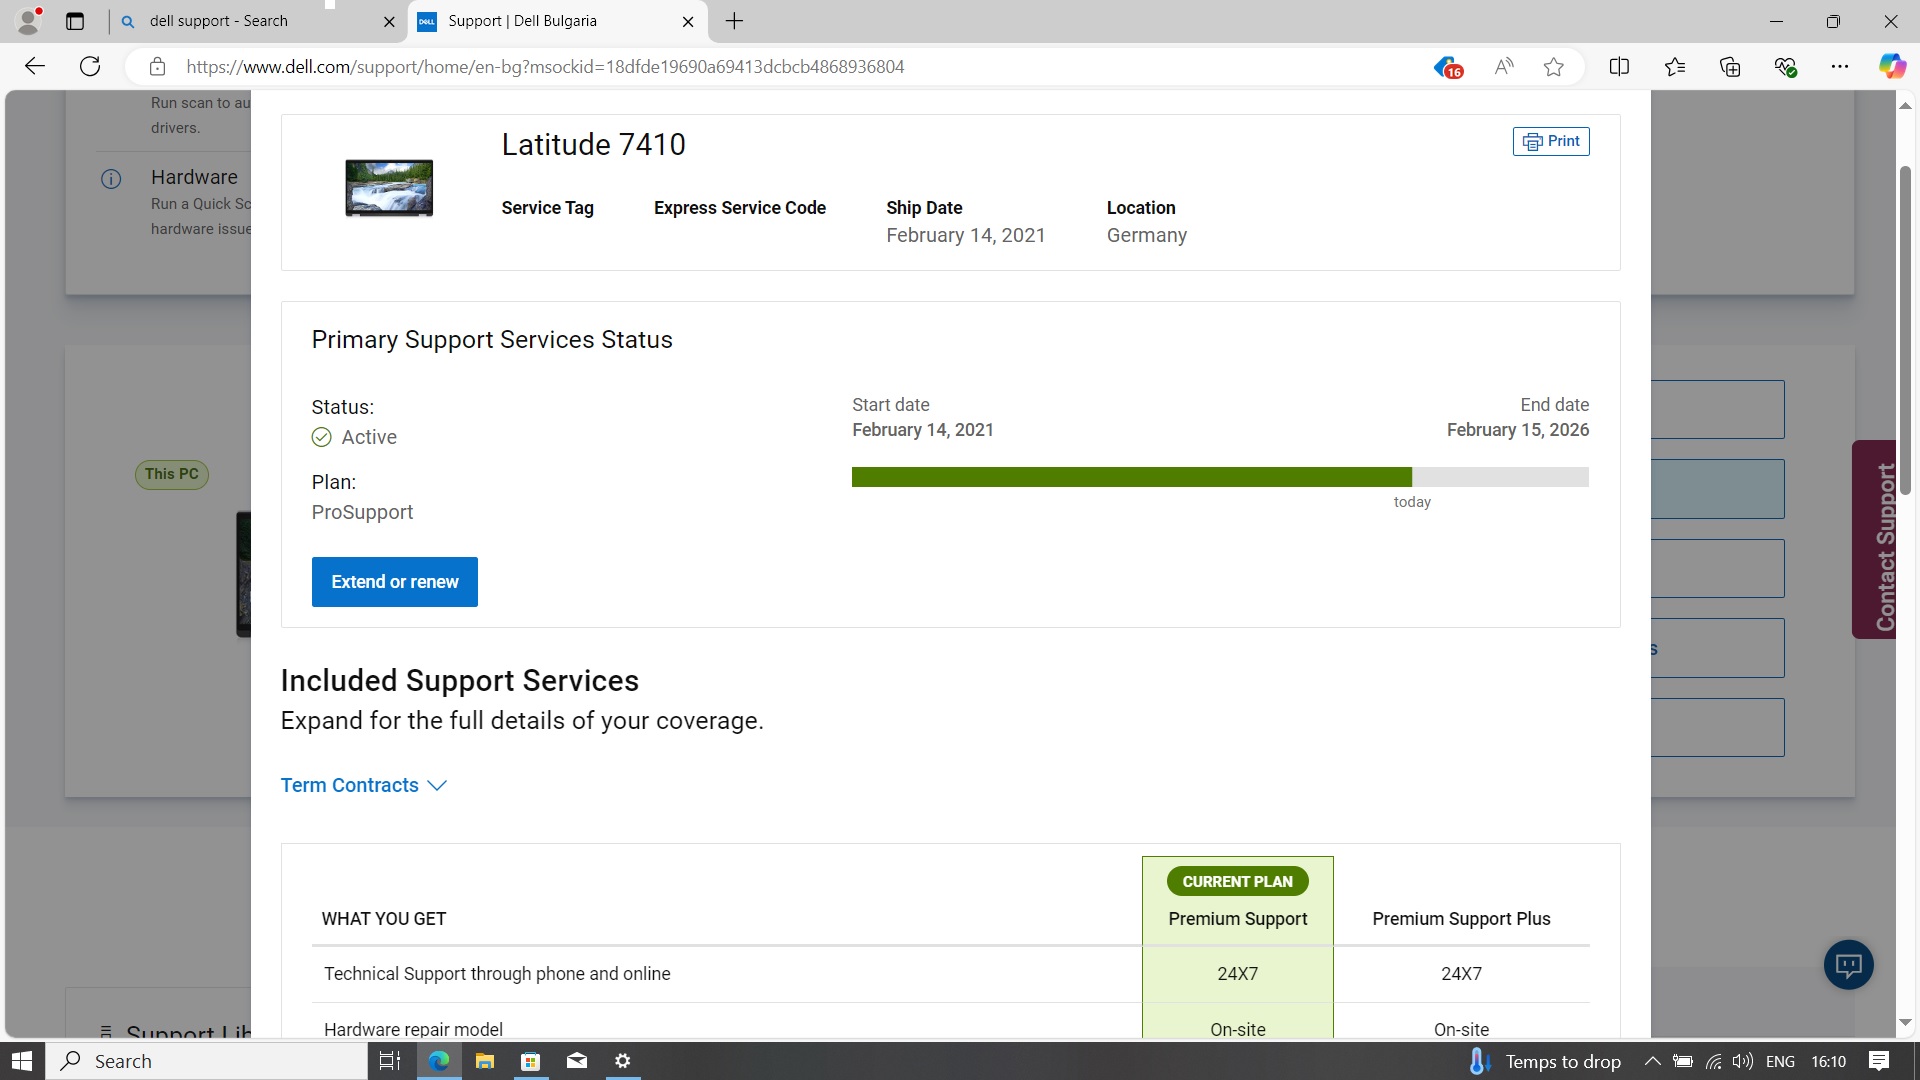The height and width of the screenshot is (1080, 1920).
Task: Print the warranty details
Action: click(1551, 141)
